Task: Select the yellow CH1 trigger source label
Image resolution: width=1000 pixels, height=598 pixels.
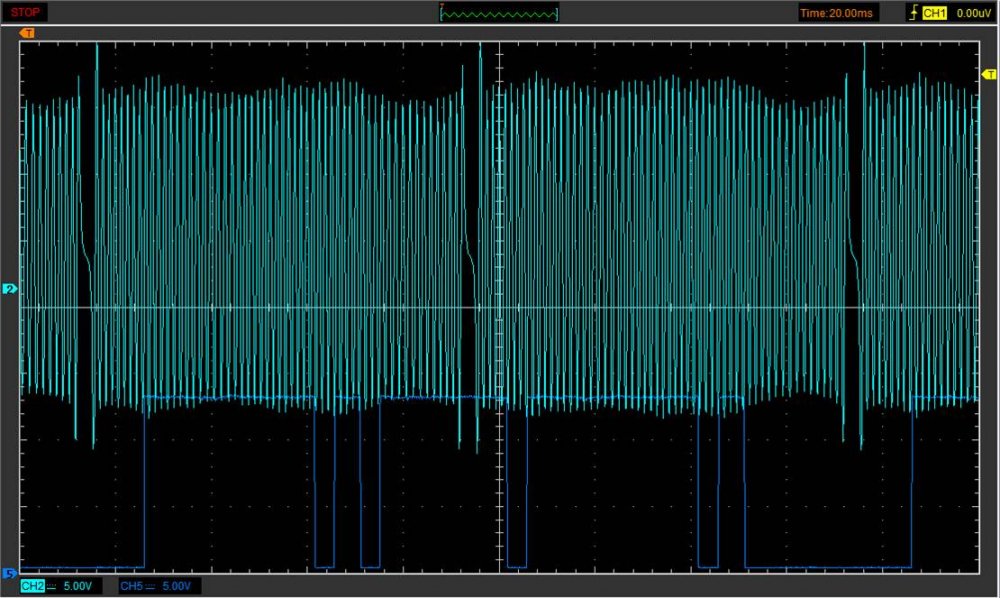Action: 934,13
